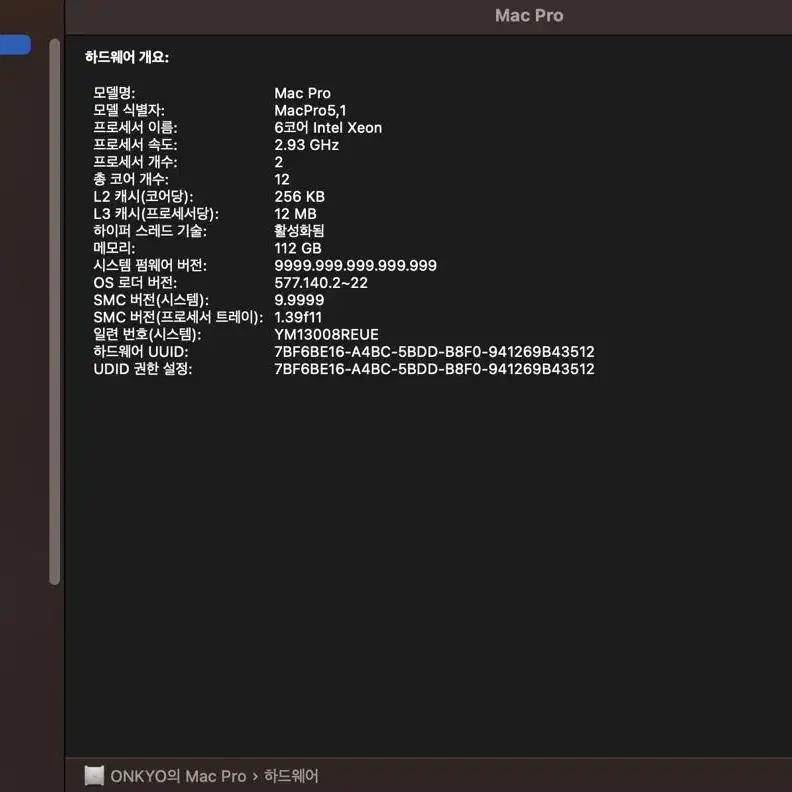Click the UUID value beside '하드웨어 UUID:'
The height and width of the screenshot is (792, 792).
pos(434,352)
